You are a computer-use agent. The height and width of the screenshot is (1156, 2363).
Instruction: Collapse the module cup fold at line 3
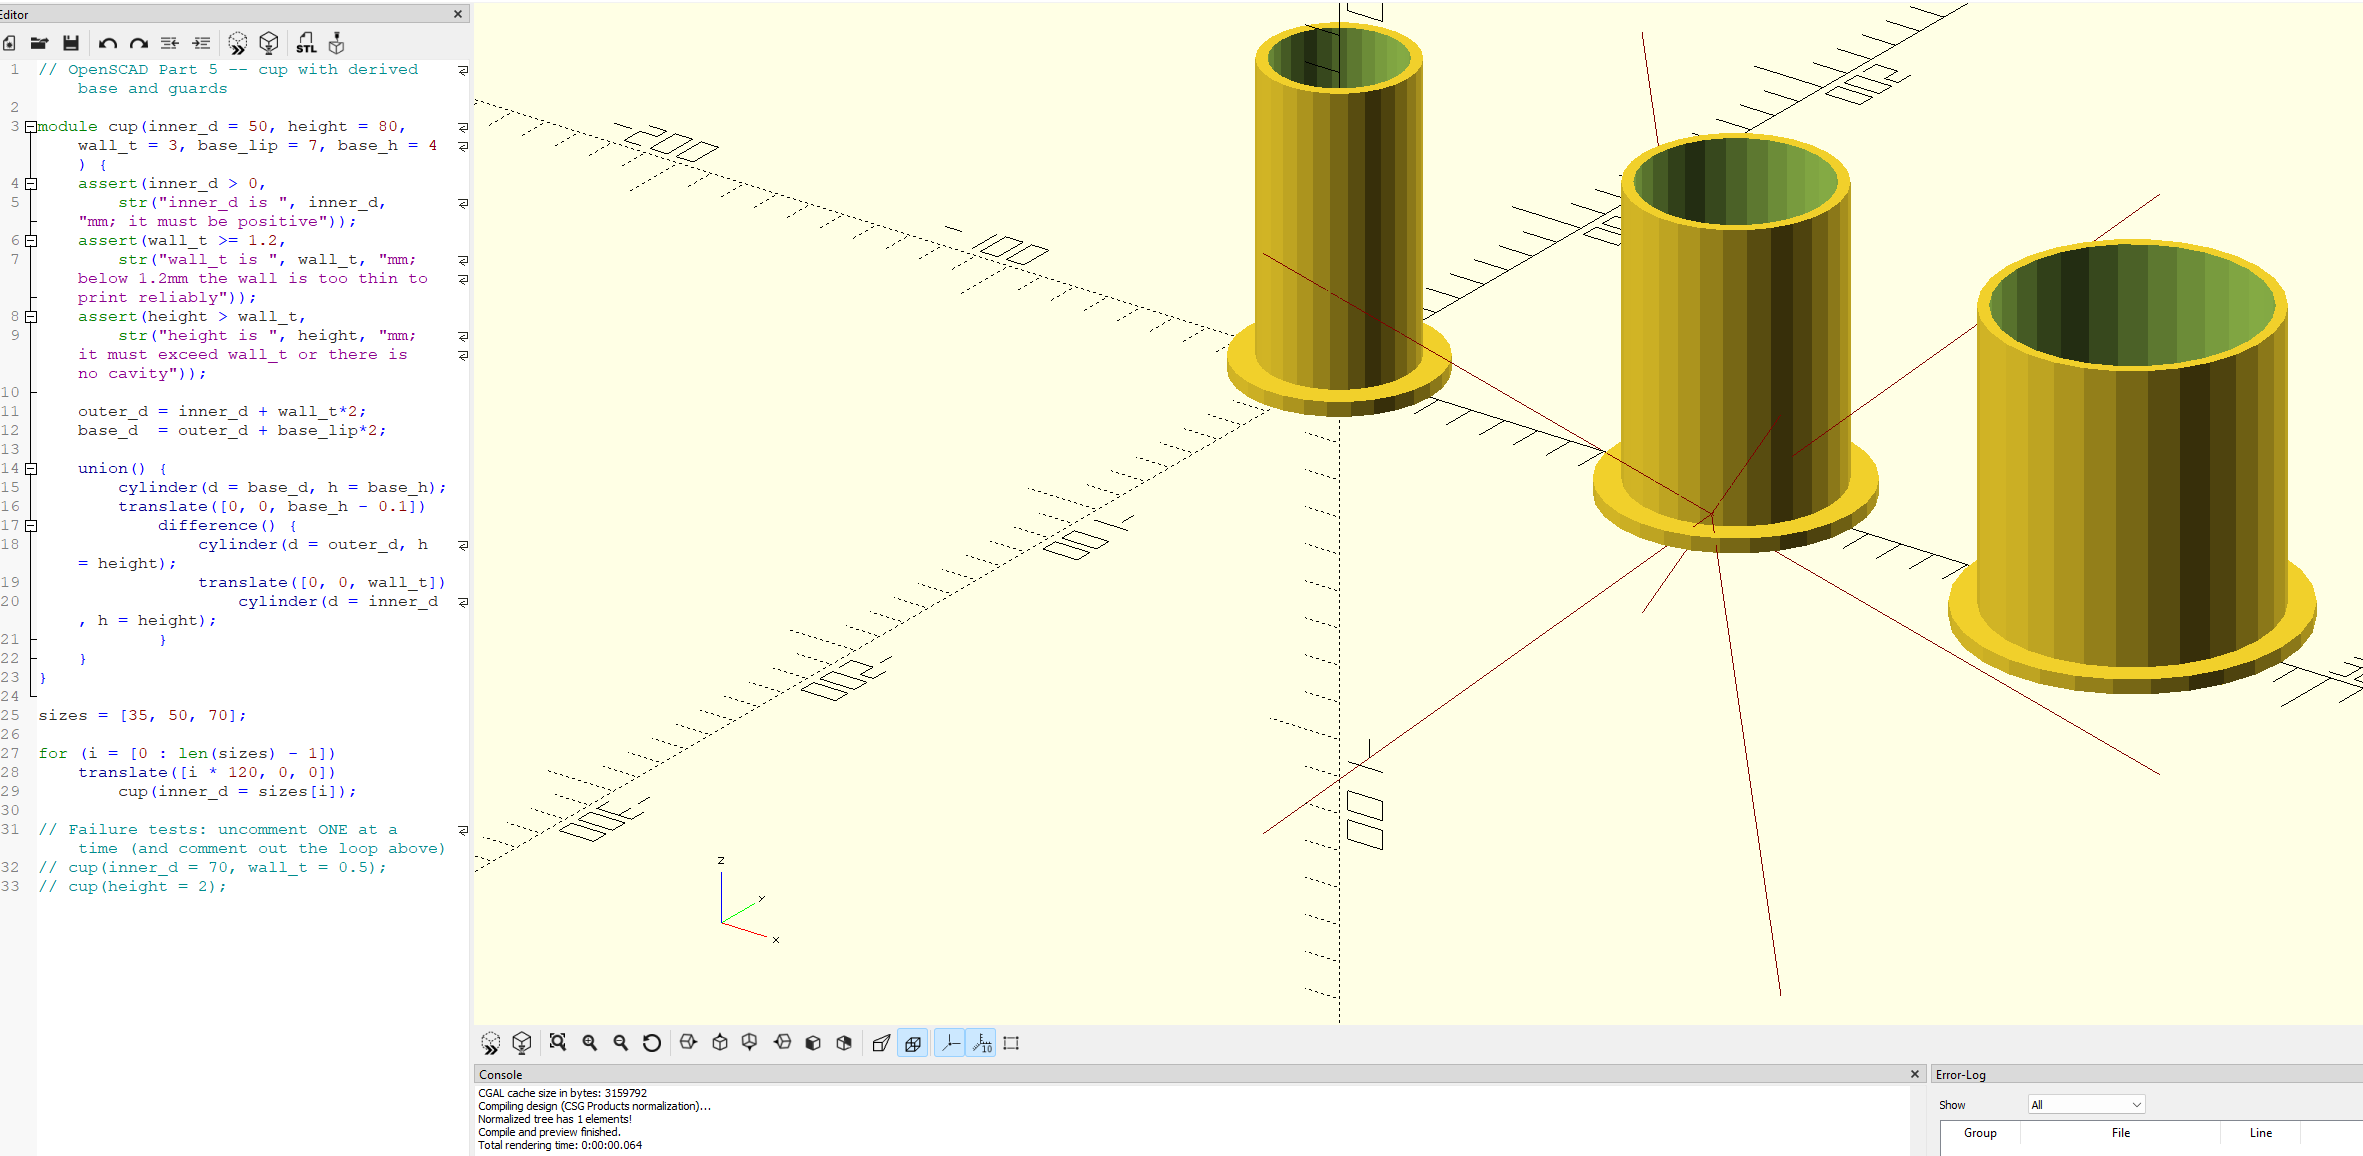pos(31,127)
